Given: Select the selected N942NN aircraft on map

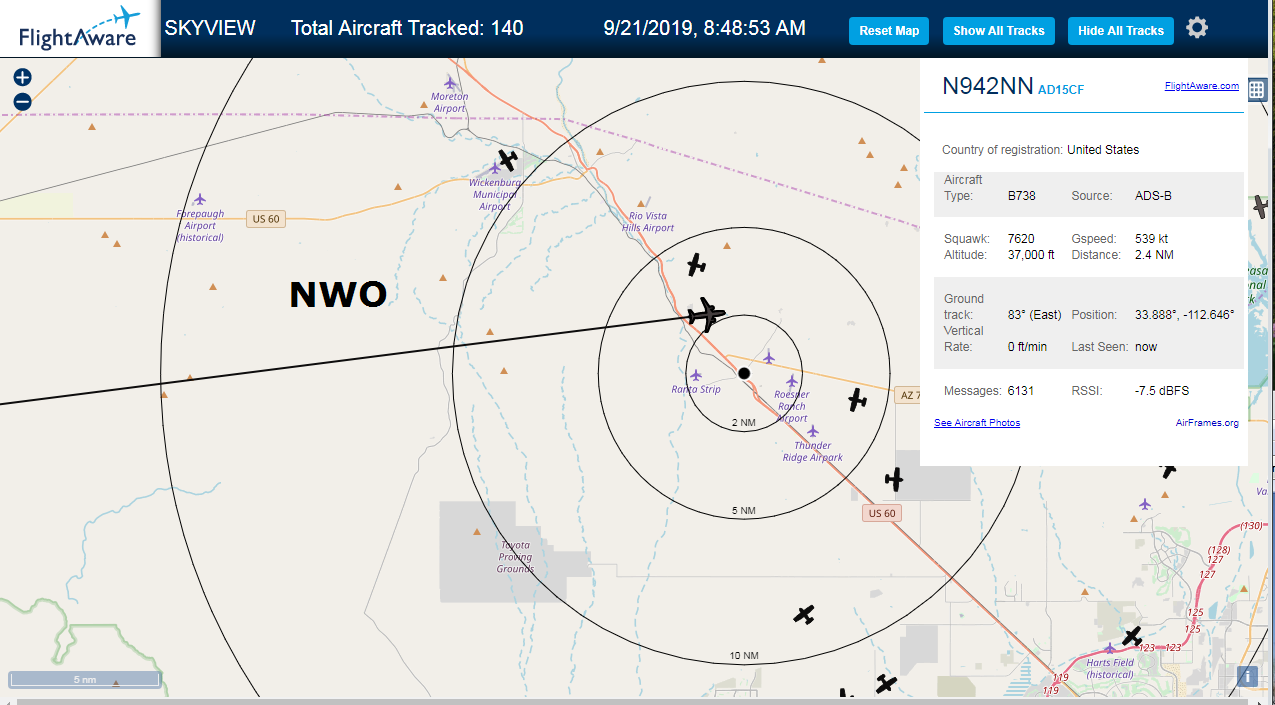Looking at the screenshot, I should point(707,314).
